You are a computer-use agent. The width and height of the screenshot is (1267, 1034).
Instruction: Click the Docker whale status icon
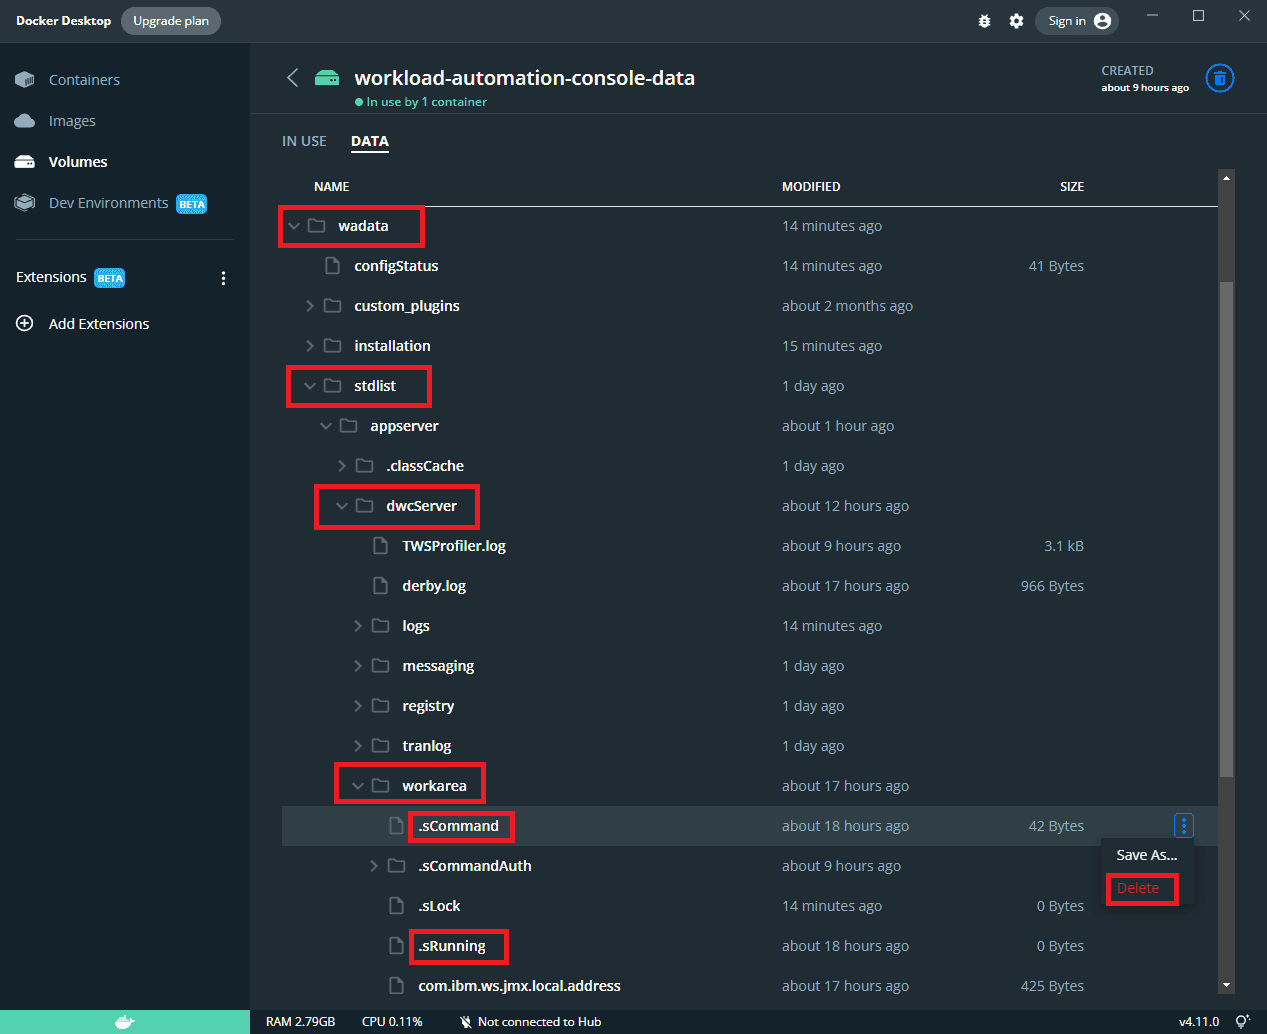click(124, 1021)
